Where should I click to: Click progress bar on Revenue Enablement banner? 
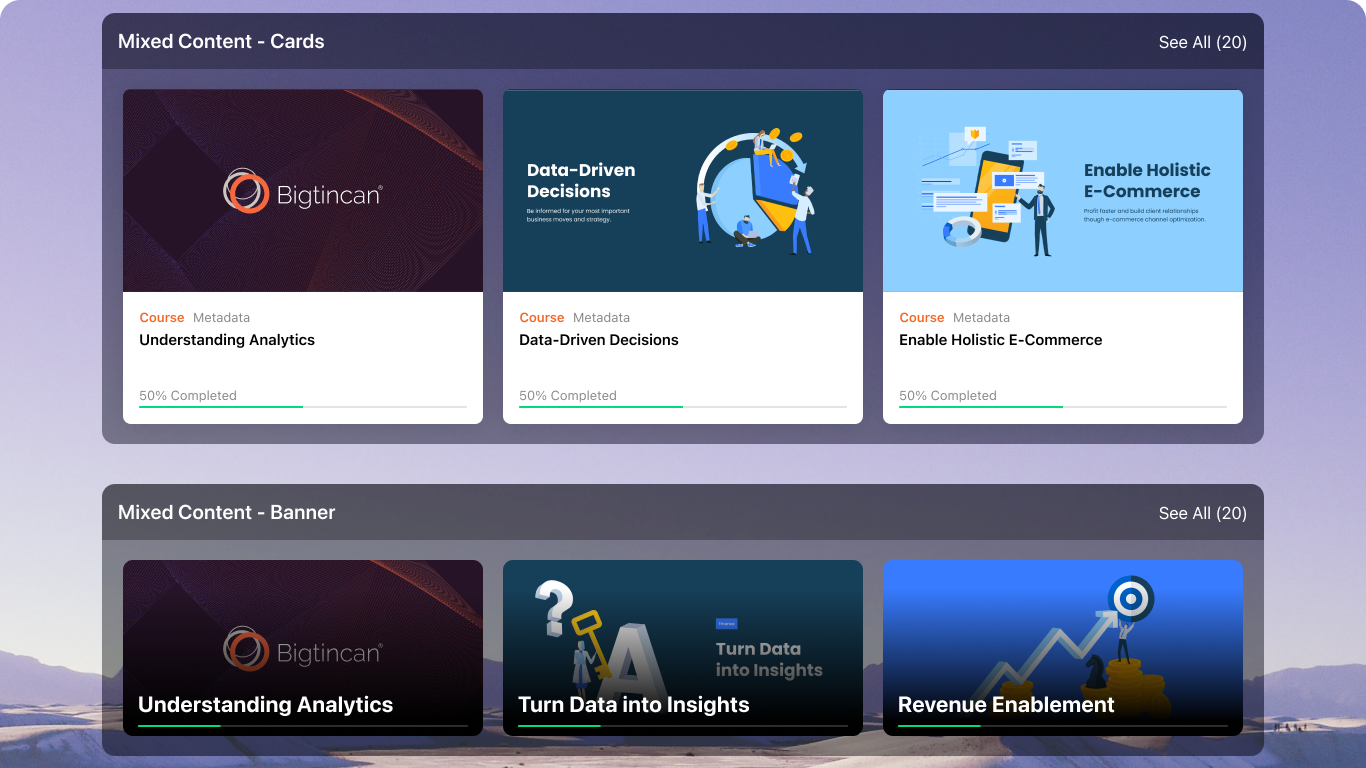(1063, 726)
